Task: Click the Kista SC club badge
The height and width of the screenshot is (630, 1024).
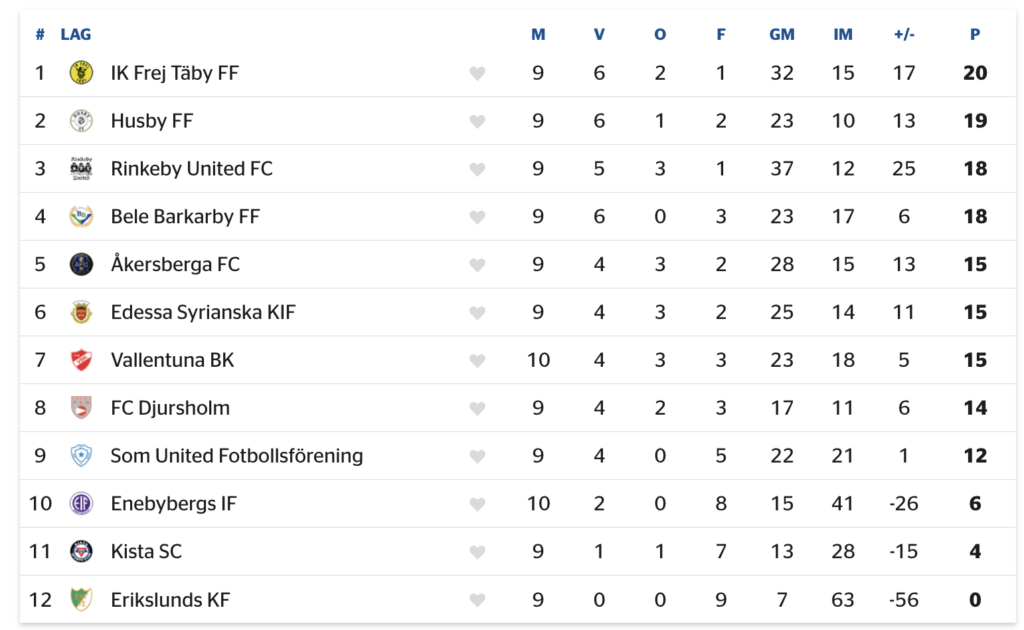Action: [x=81, y=552]
